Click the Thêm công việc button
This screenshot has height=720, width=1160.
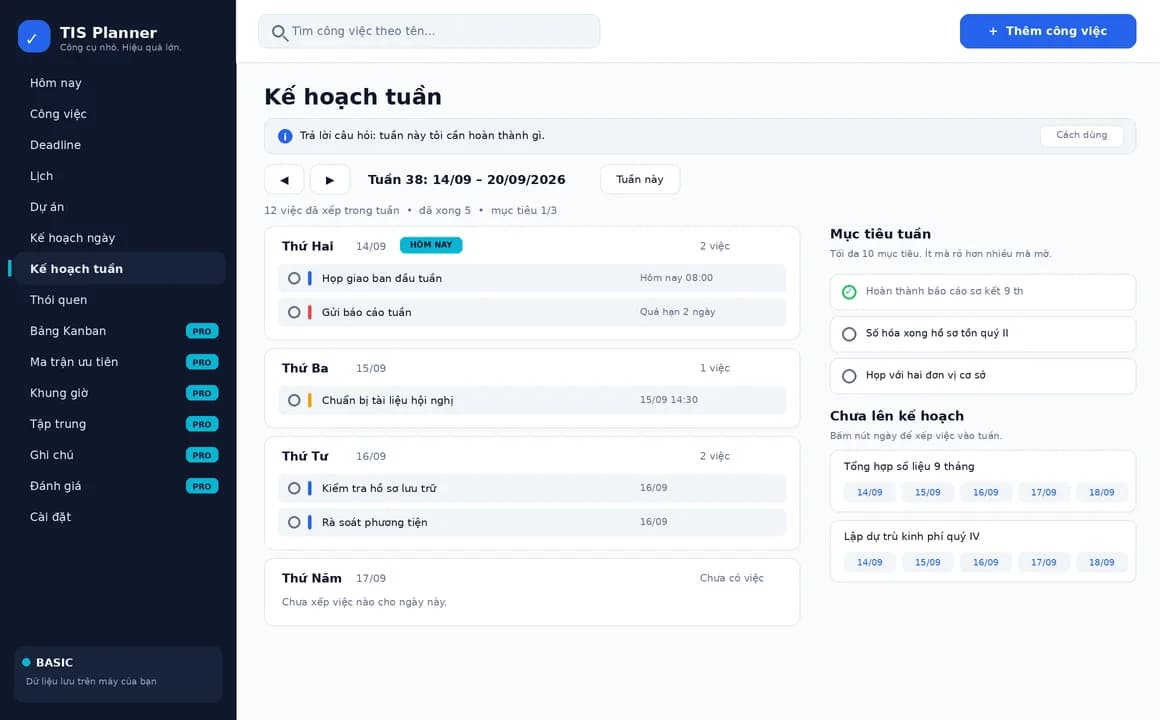(x=1048, y=31)
